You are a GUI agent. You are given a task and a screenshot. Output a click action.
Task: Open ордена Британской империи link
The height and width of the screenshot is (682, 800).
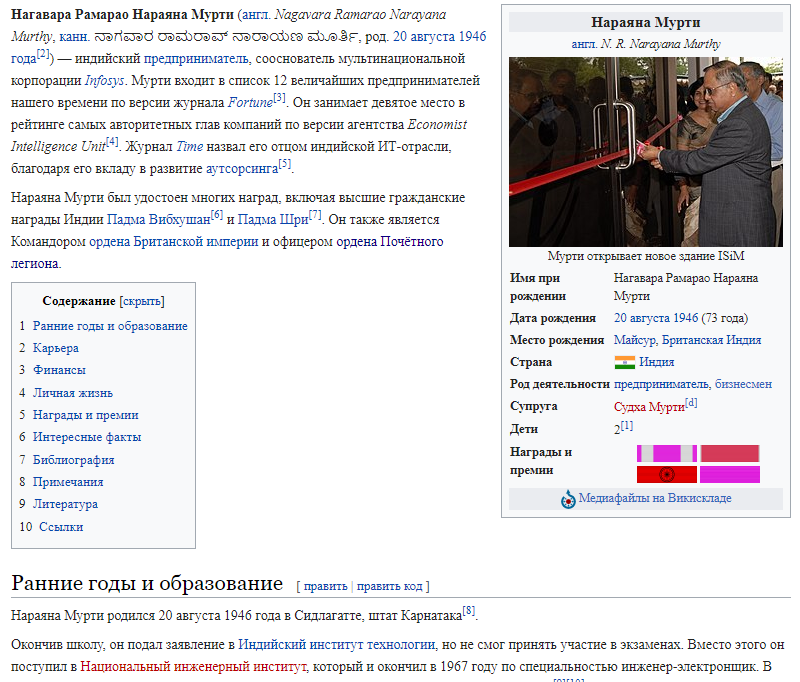click(x=173, y=241)
